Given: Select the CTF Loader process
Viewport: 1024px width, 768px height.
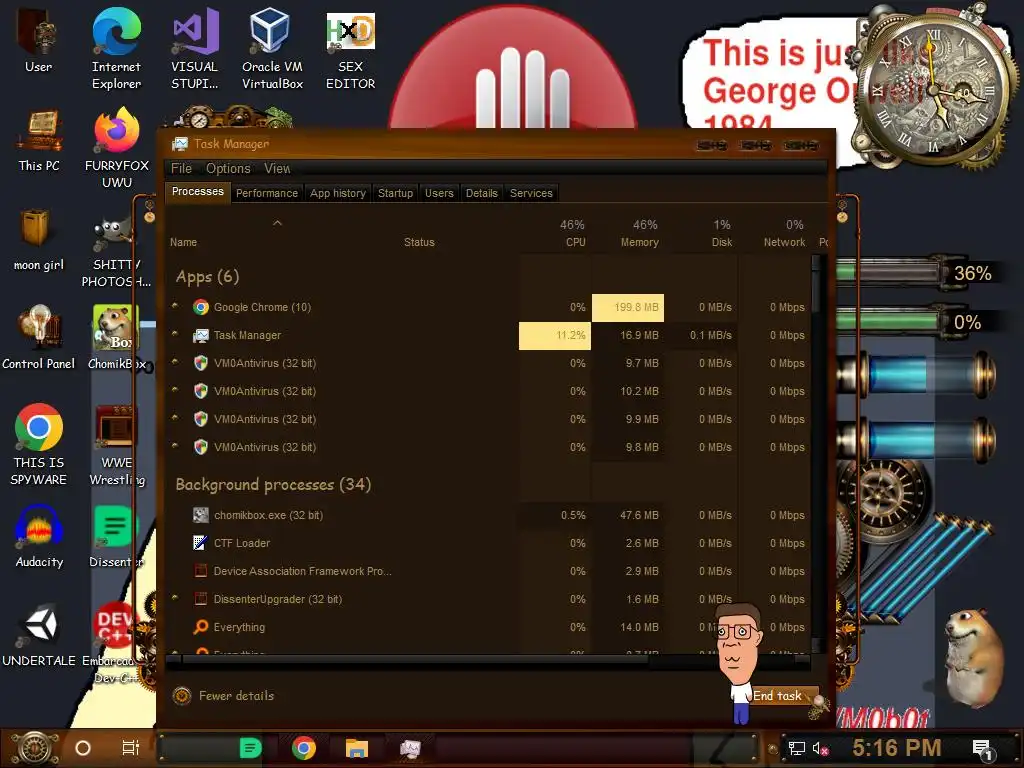Looking at the screenshot, I should point(488,543).
